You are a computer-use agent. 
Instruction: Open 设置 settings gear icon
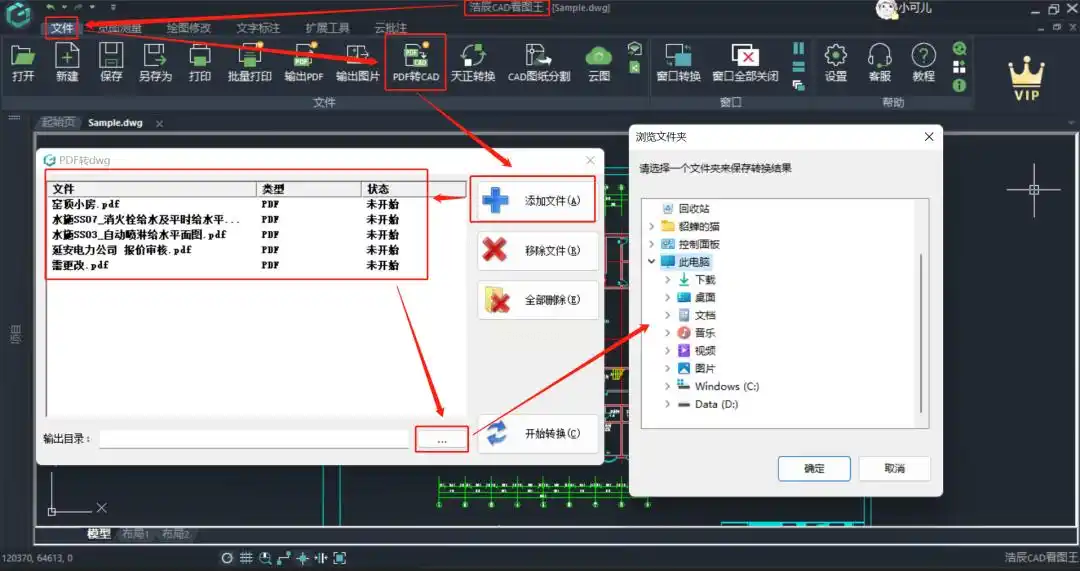(x=835, y=62)
